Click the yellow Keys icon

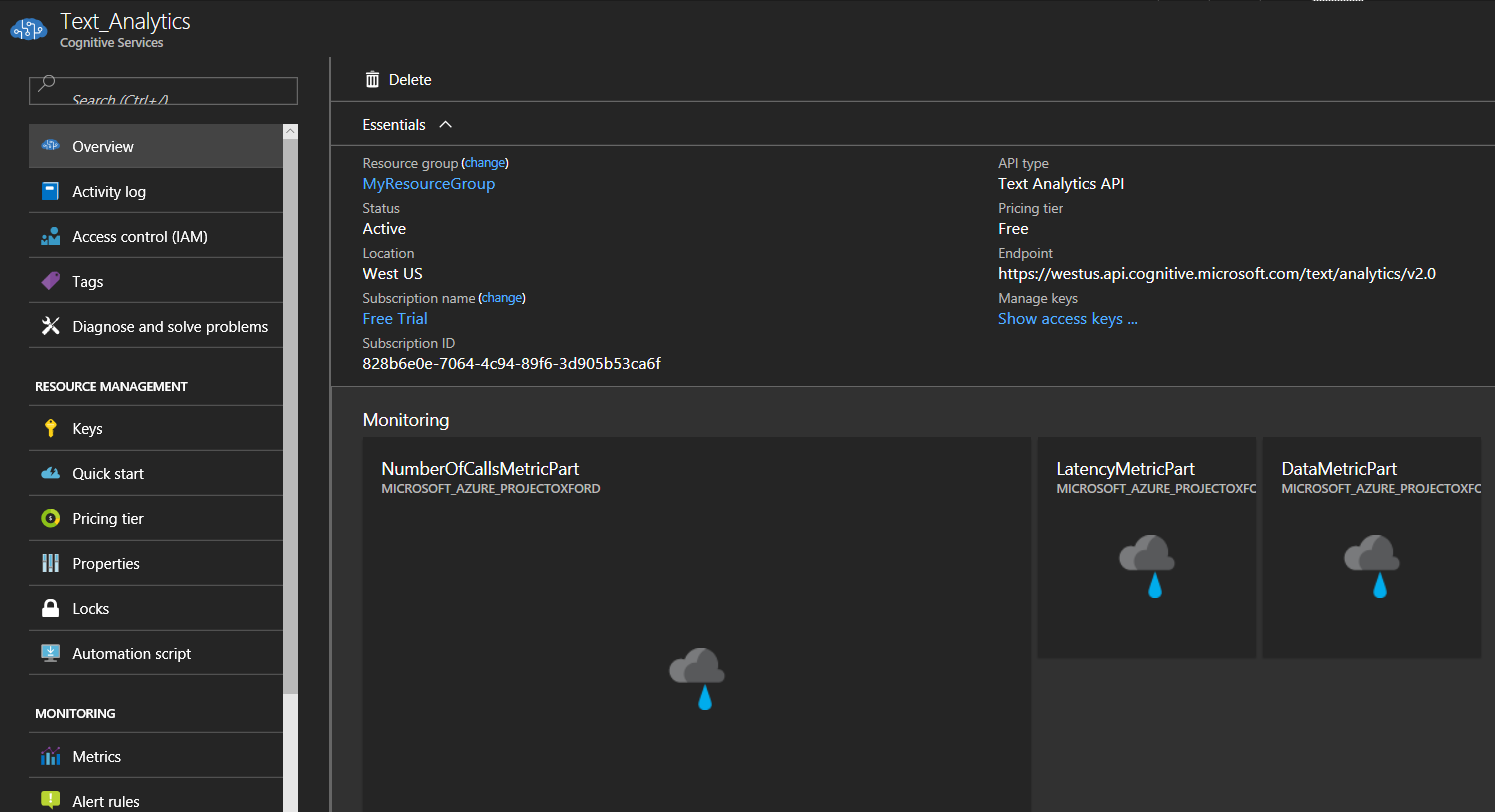(50, 428)
